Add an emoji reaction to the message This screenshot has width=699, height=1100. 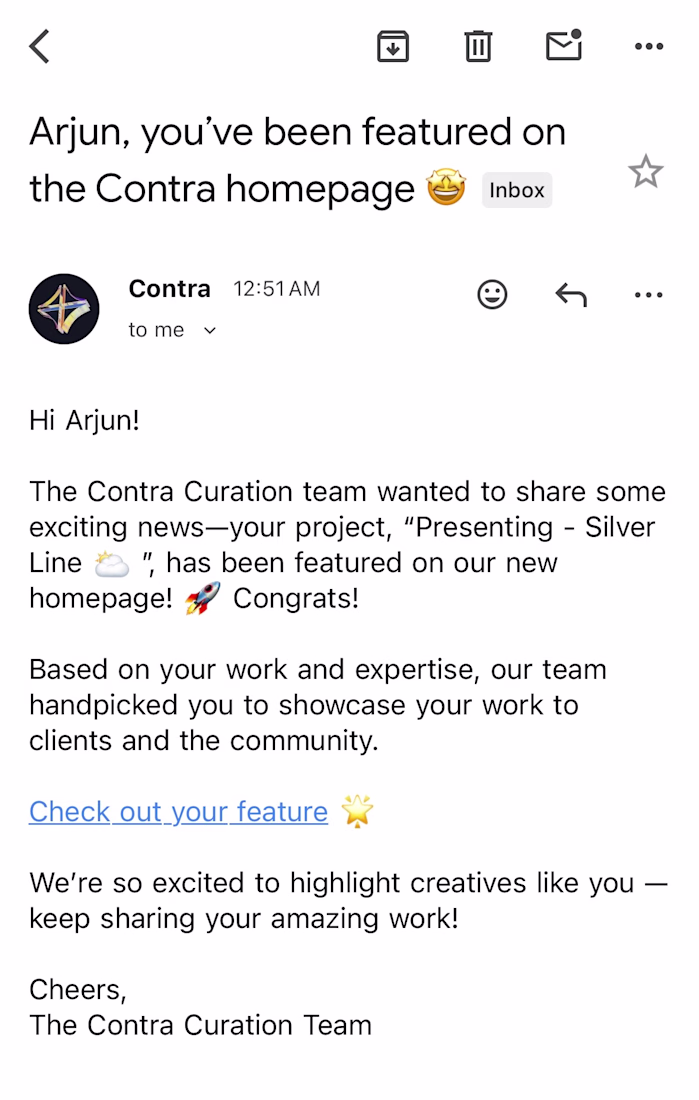coord(492,294)
